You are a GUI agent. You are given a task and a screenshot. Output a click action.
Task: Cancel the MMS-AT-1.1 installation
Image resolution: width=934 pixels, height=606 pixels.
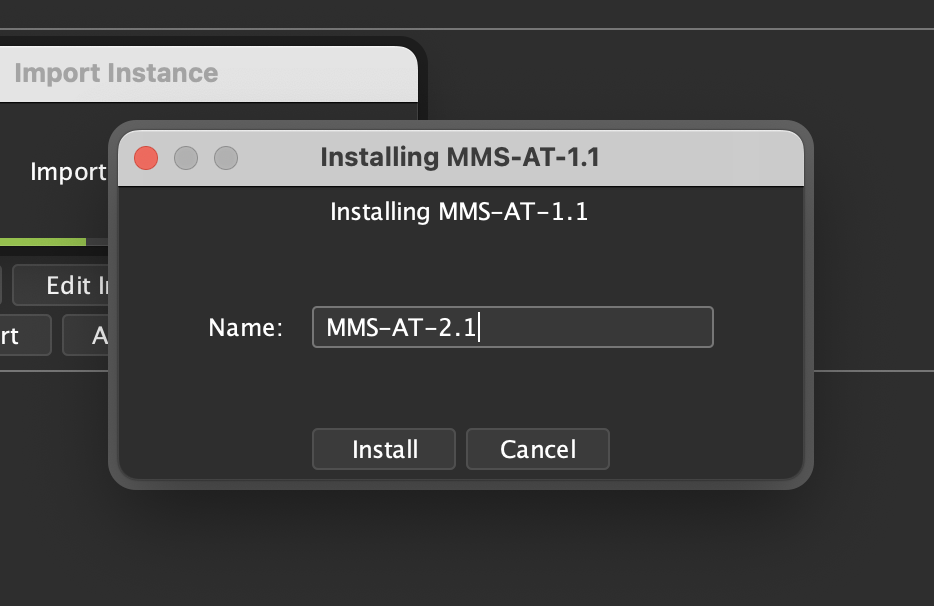pyautogui.click(x=538, y=449)
